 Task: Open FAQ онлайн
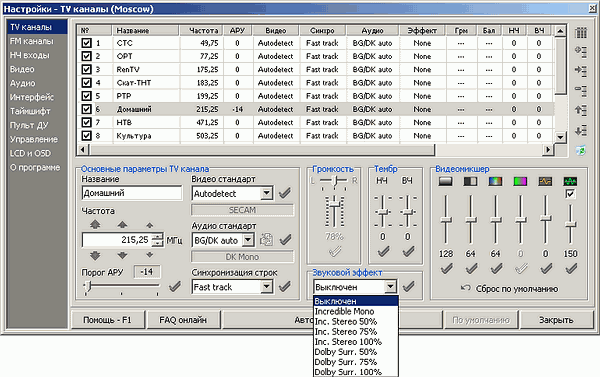click(x=183, y=320)
